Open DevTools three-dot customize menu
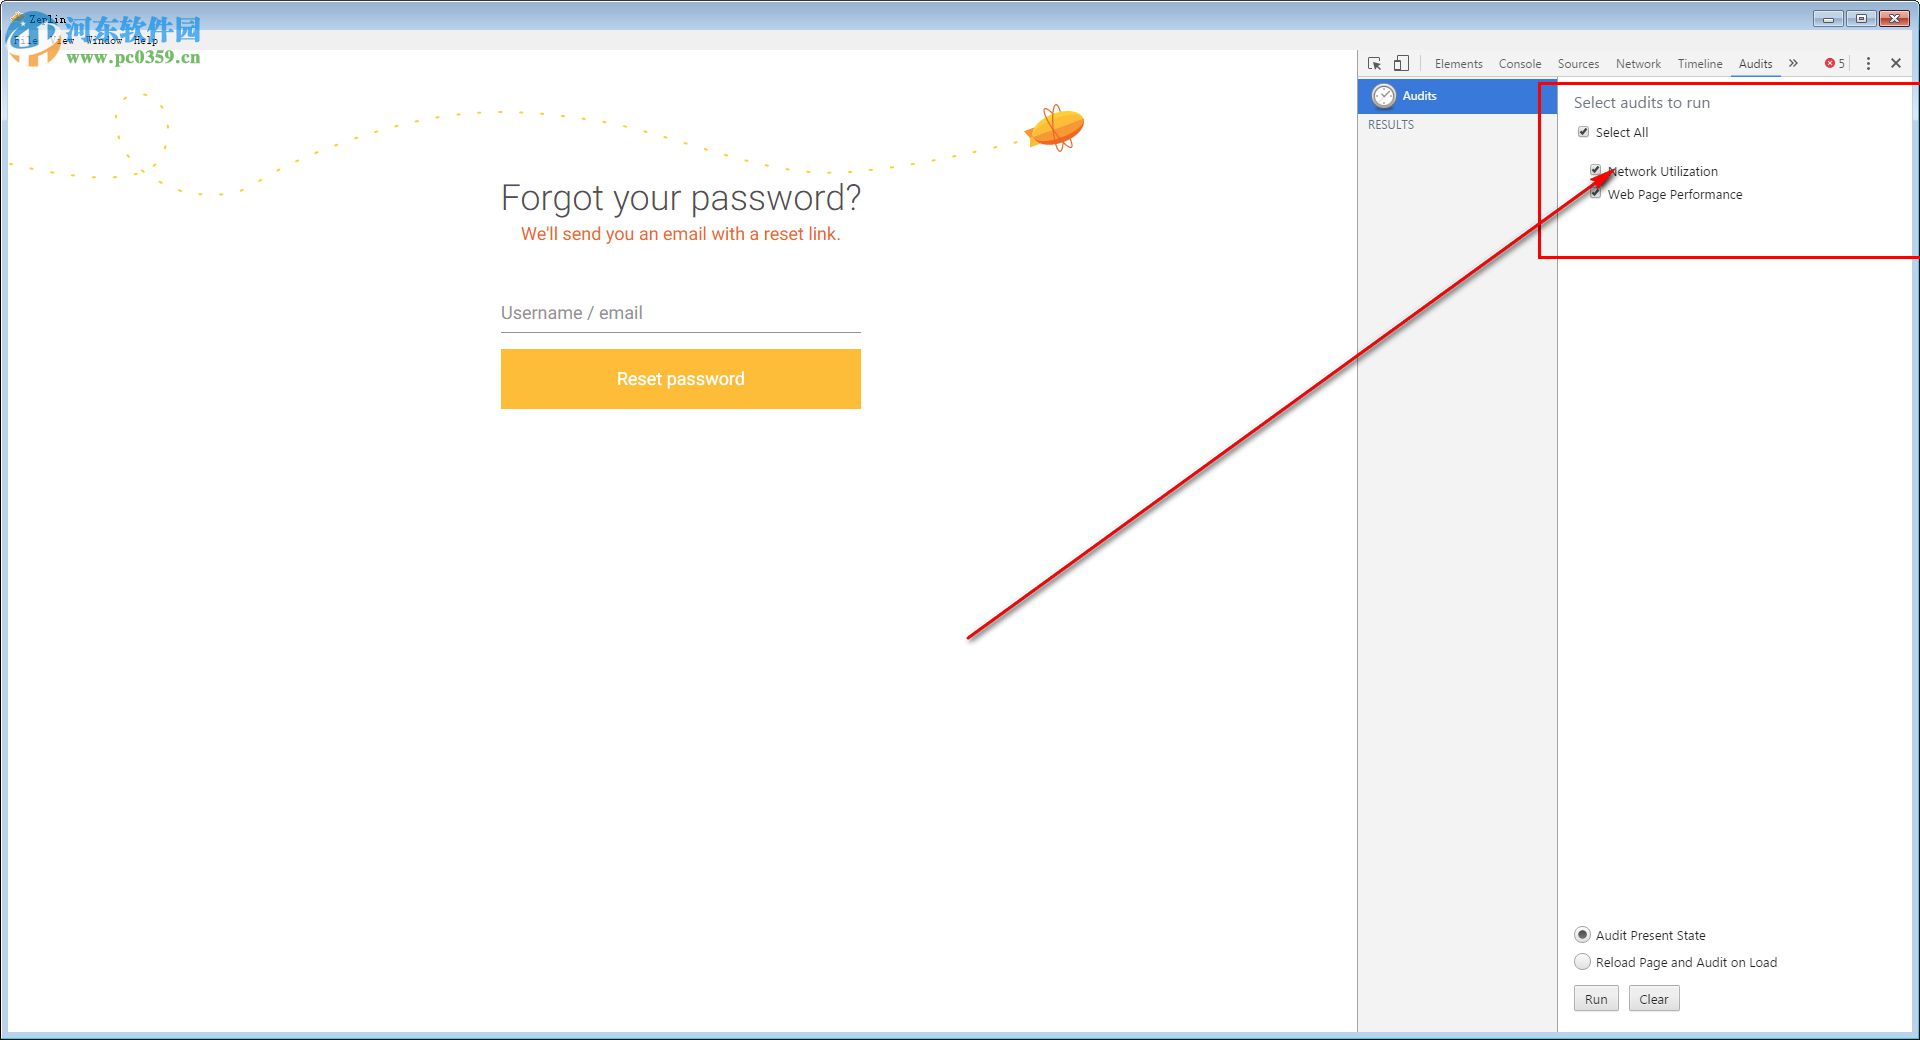The image size is (1920, 1040). point(1868,63)
